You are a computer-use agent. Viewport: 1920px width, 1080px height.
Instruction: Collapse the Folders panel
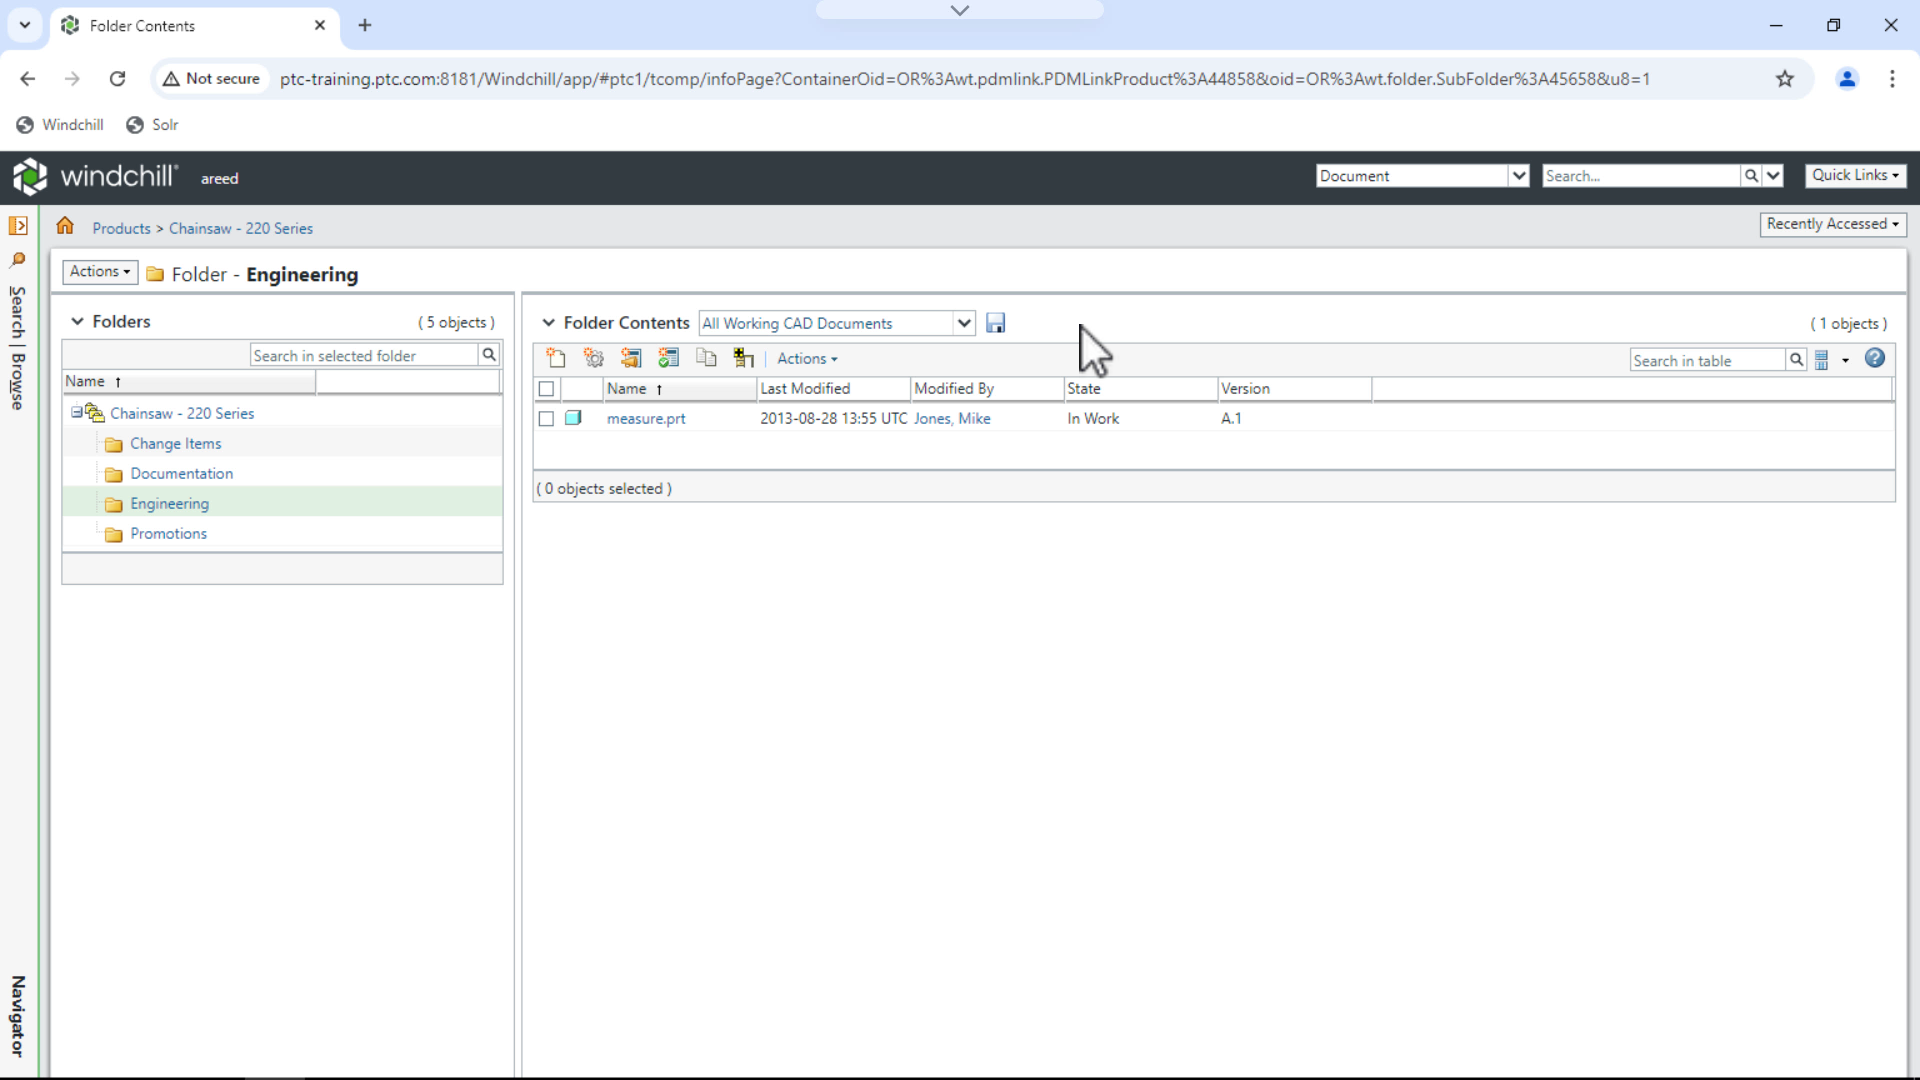(x=77, y=321)
